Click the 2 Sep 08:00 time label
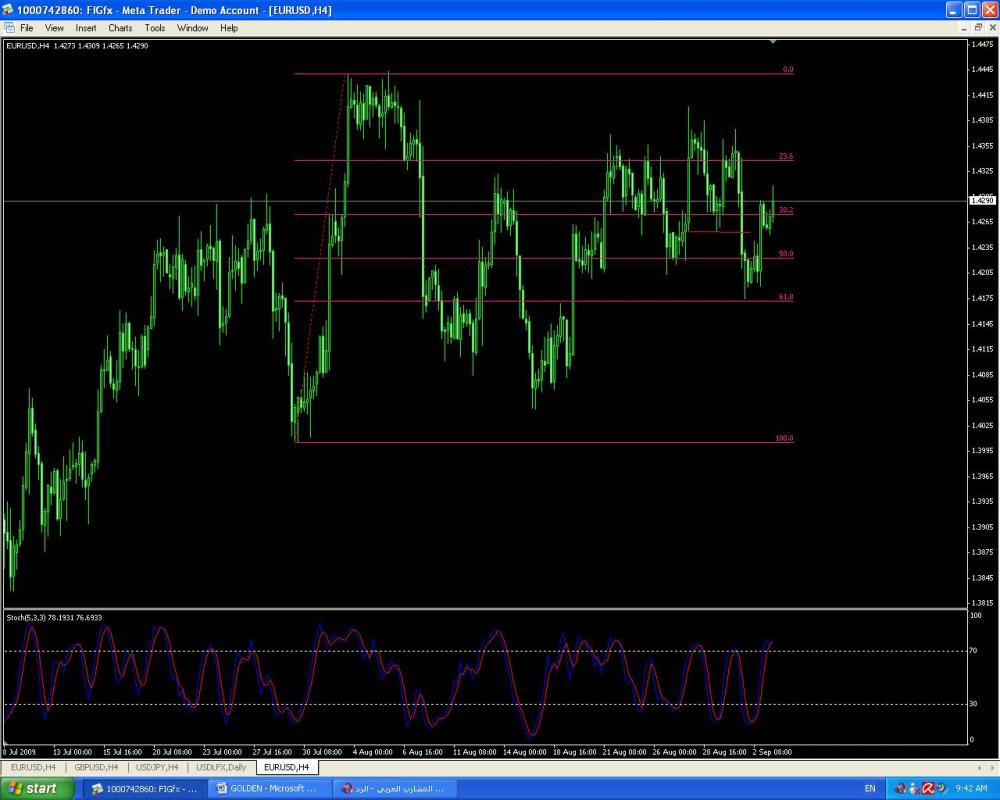The height and width of the screenshot is (800, 1000). click(772, 752)
